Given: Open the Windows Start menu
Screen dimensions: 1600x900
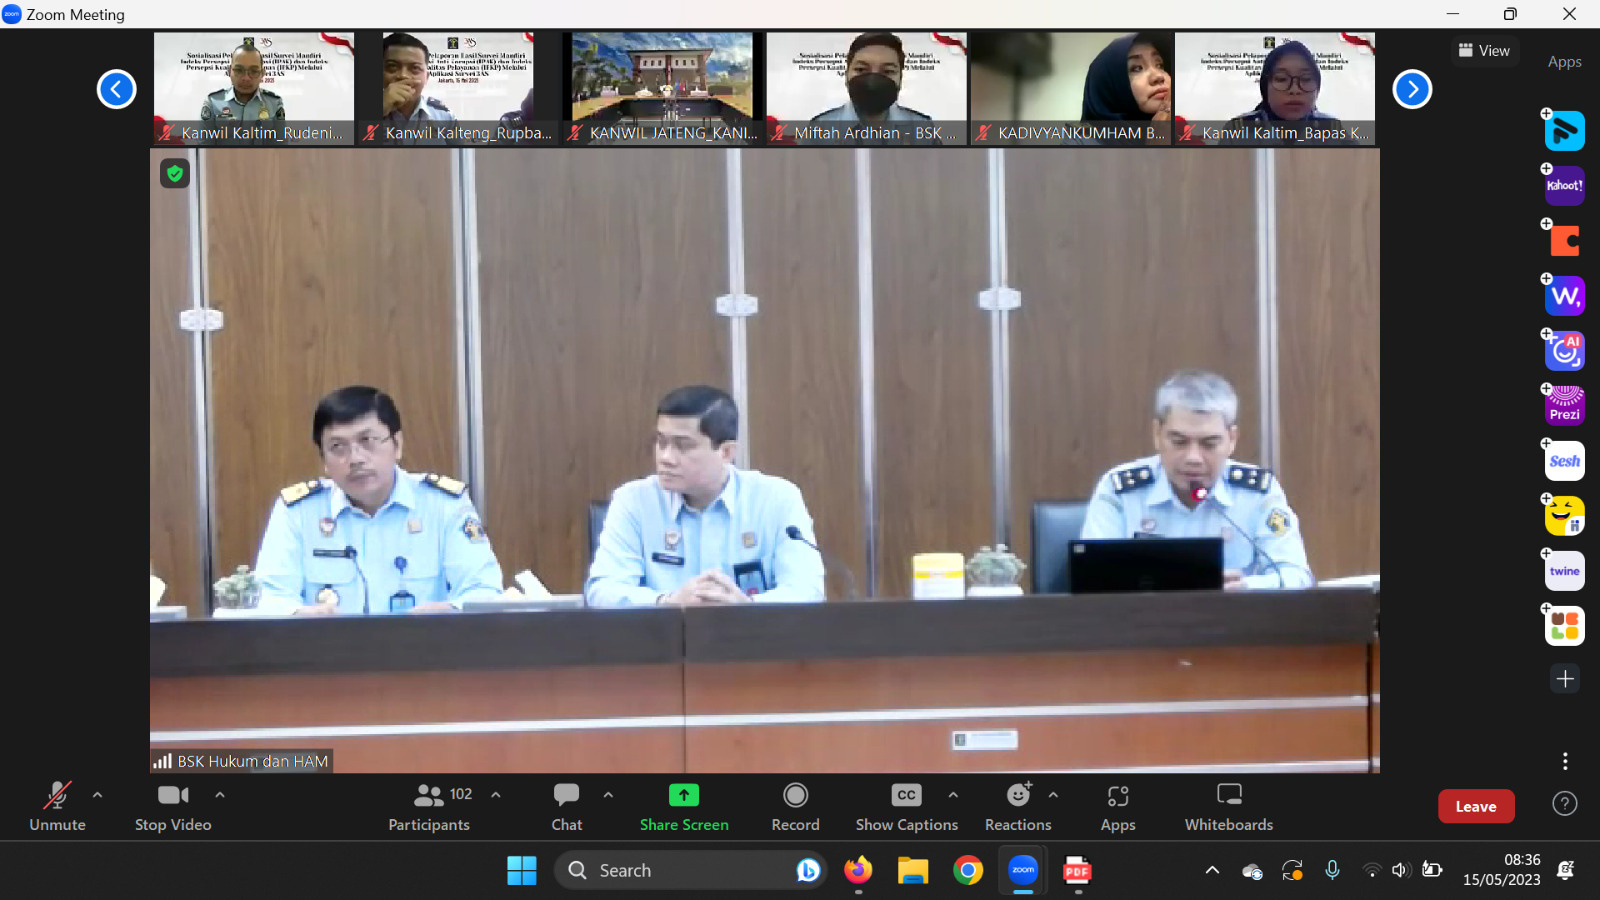Looking at the screenshot, I should click(x=522, y=871).
